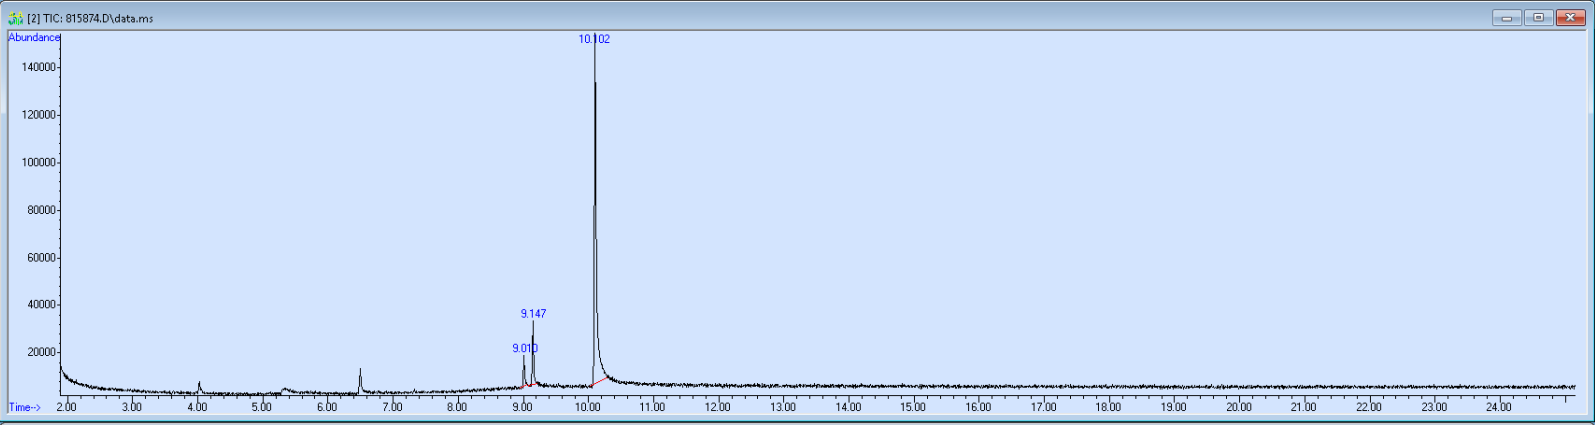Maximize the TIC chromatogram window
This screenshot has height=425, width=1595.
pyautogui.click(x=1538, y=18)
